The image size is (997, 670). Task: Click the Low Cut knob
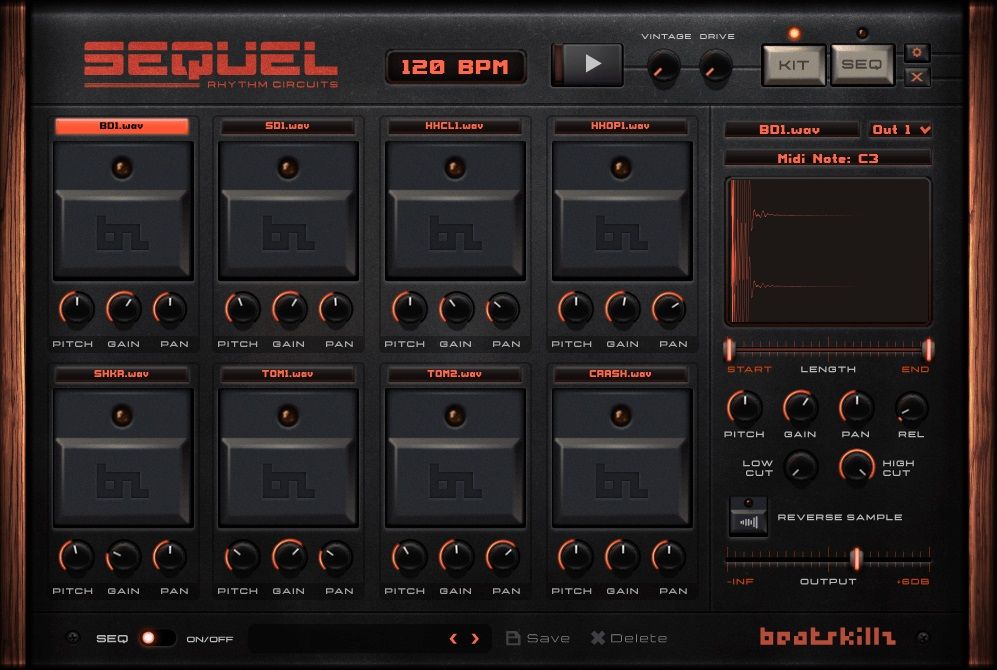(800, 467)
